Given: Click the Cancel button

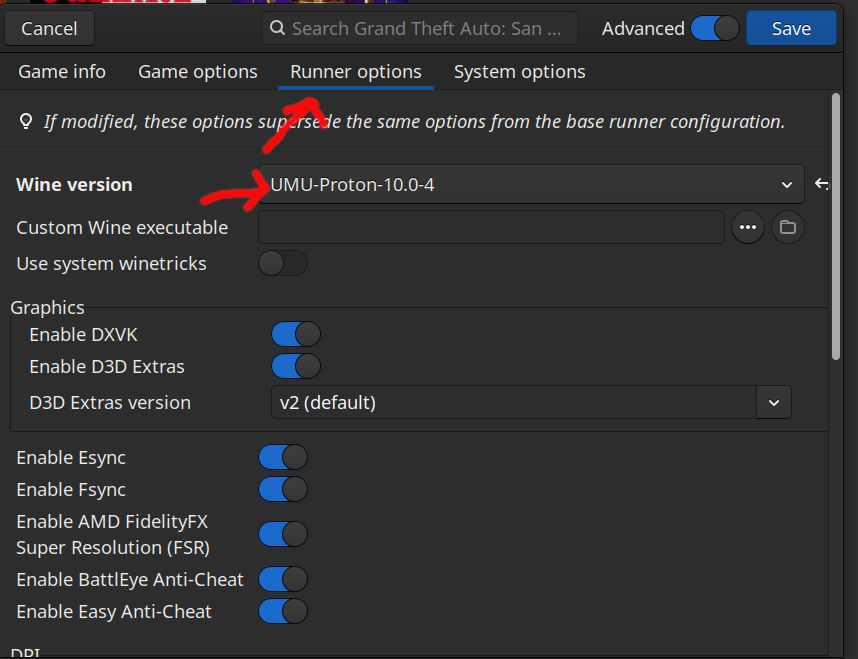Looking at the screenshot, I should (x=49, y=28).
